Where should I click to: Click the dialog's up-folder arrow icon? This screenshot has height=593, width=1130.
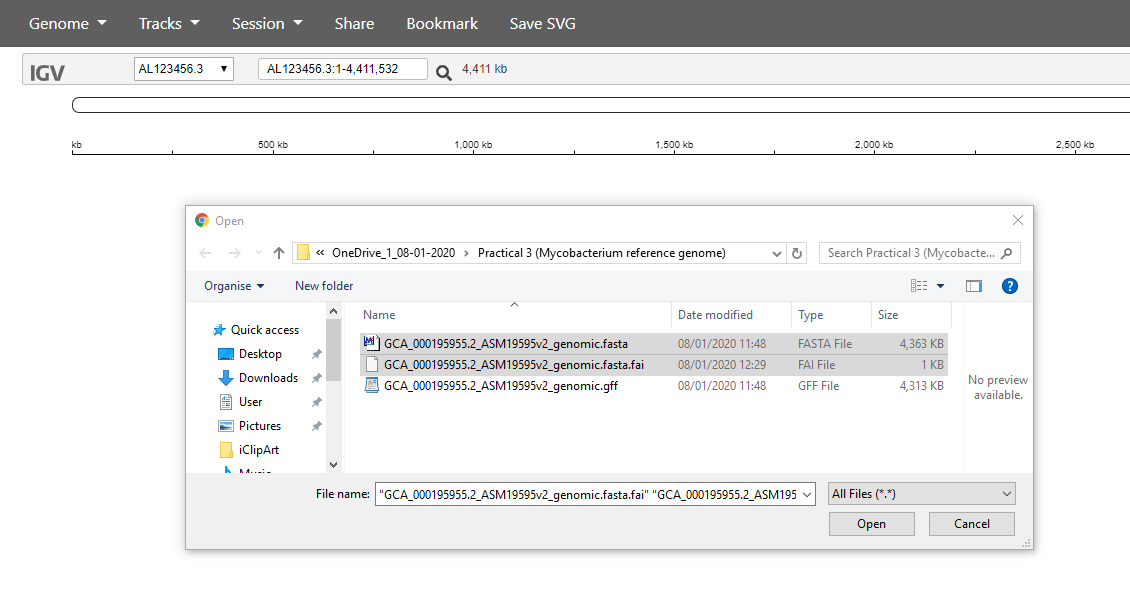279,253
